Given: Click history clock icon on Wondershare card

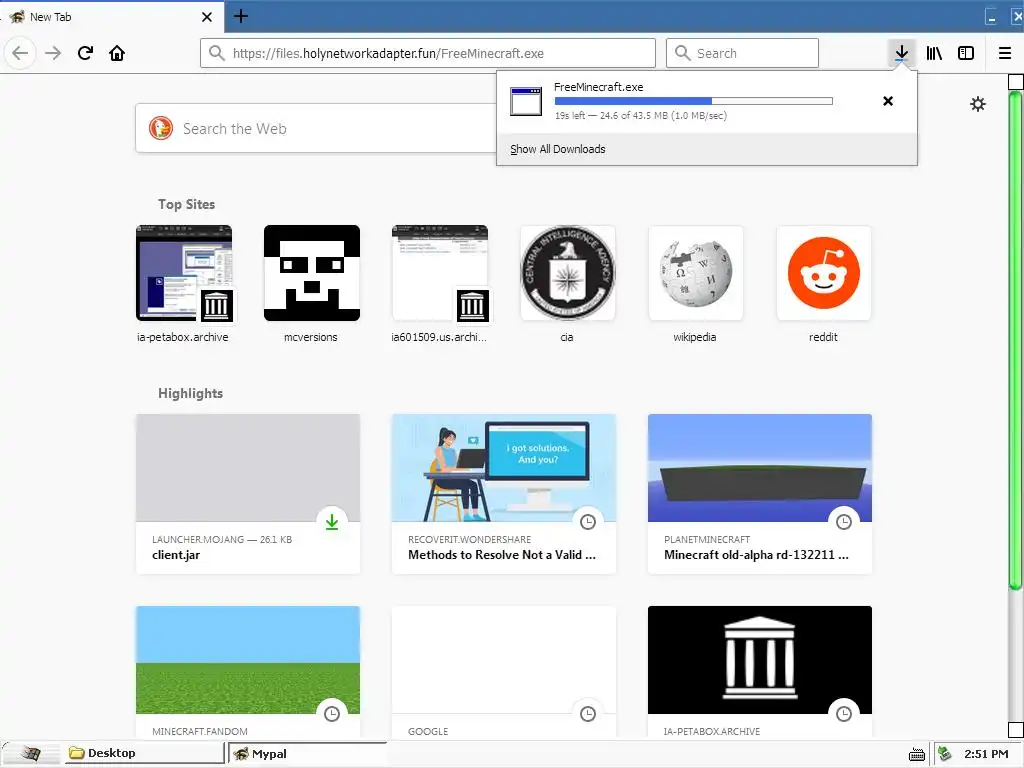Looking at the screenshot, I should pyautogui.click(x=588, y=522).
